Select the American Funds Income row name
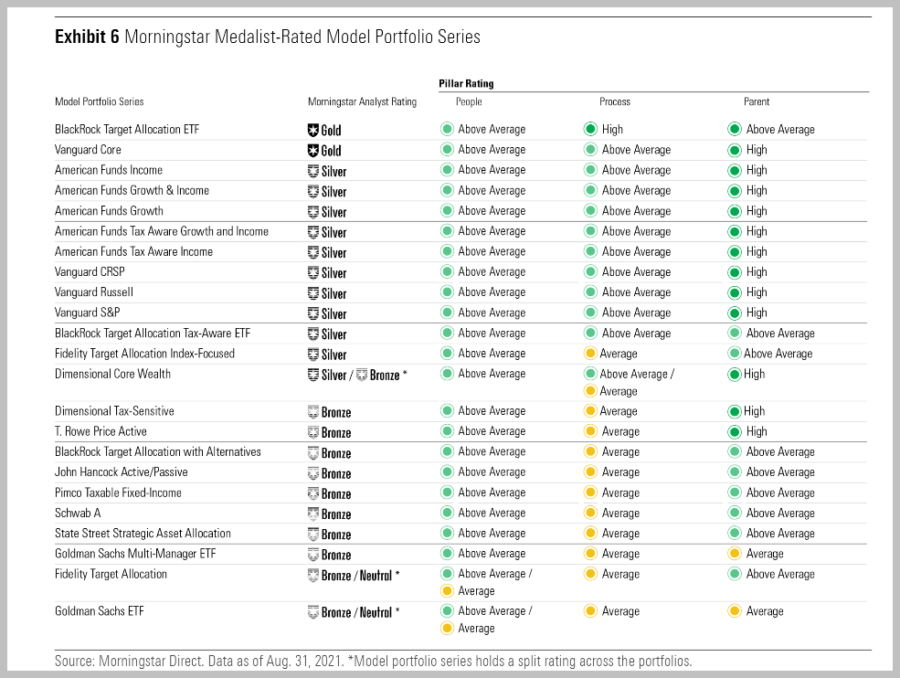Image resolution: width=900 pixels, height=678 pixels. click(108, 170)
